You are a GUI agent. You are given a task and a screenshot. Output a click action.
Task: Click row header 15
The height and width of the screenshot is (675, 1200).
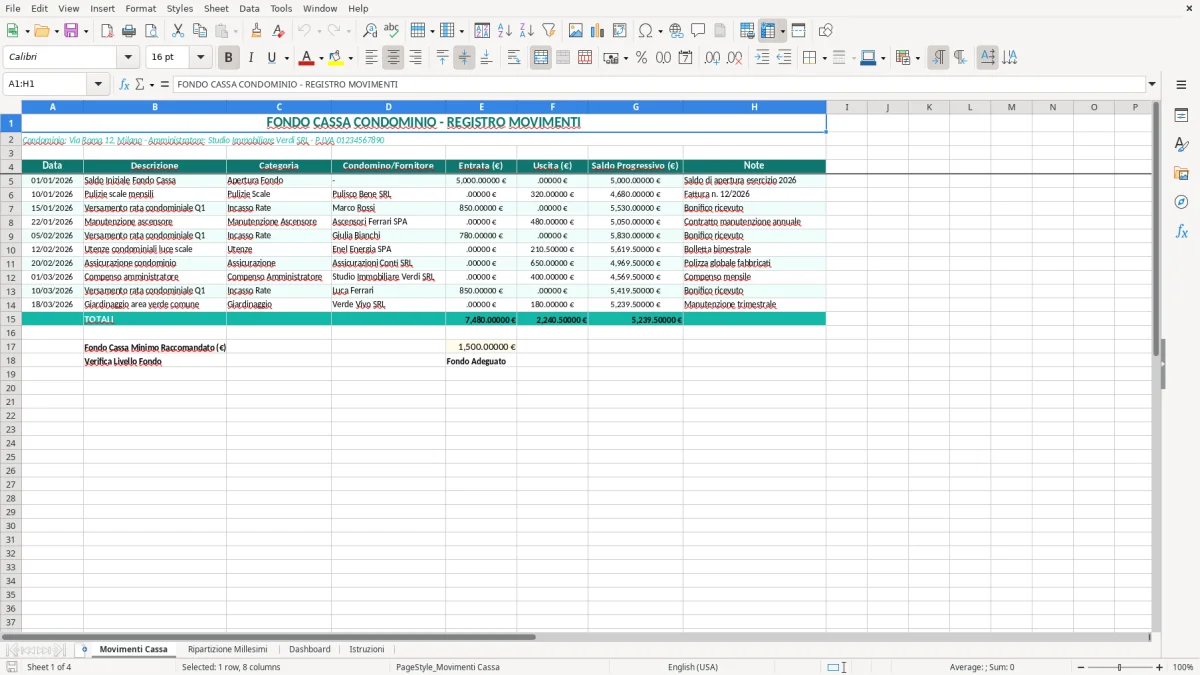point(11,319)
